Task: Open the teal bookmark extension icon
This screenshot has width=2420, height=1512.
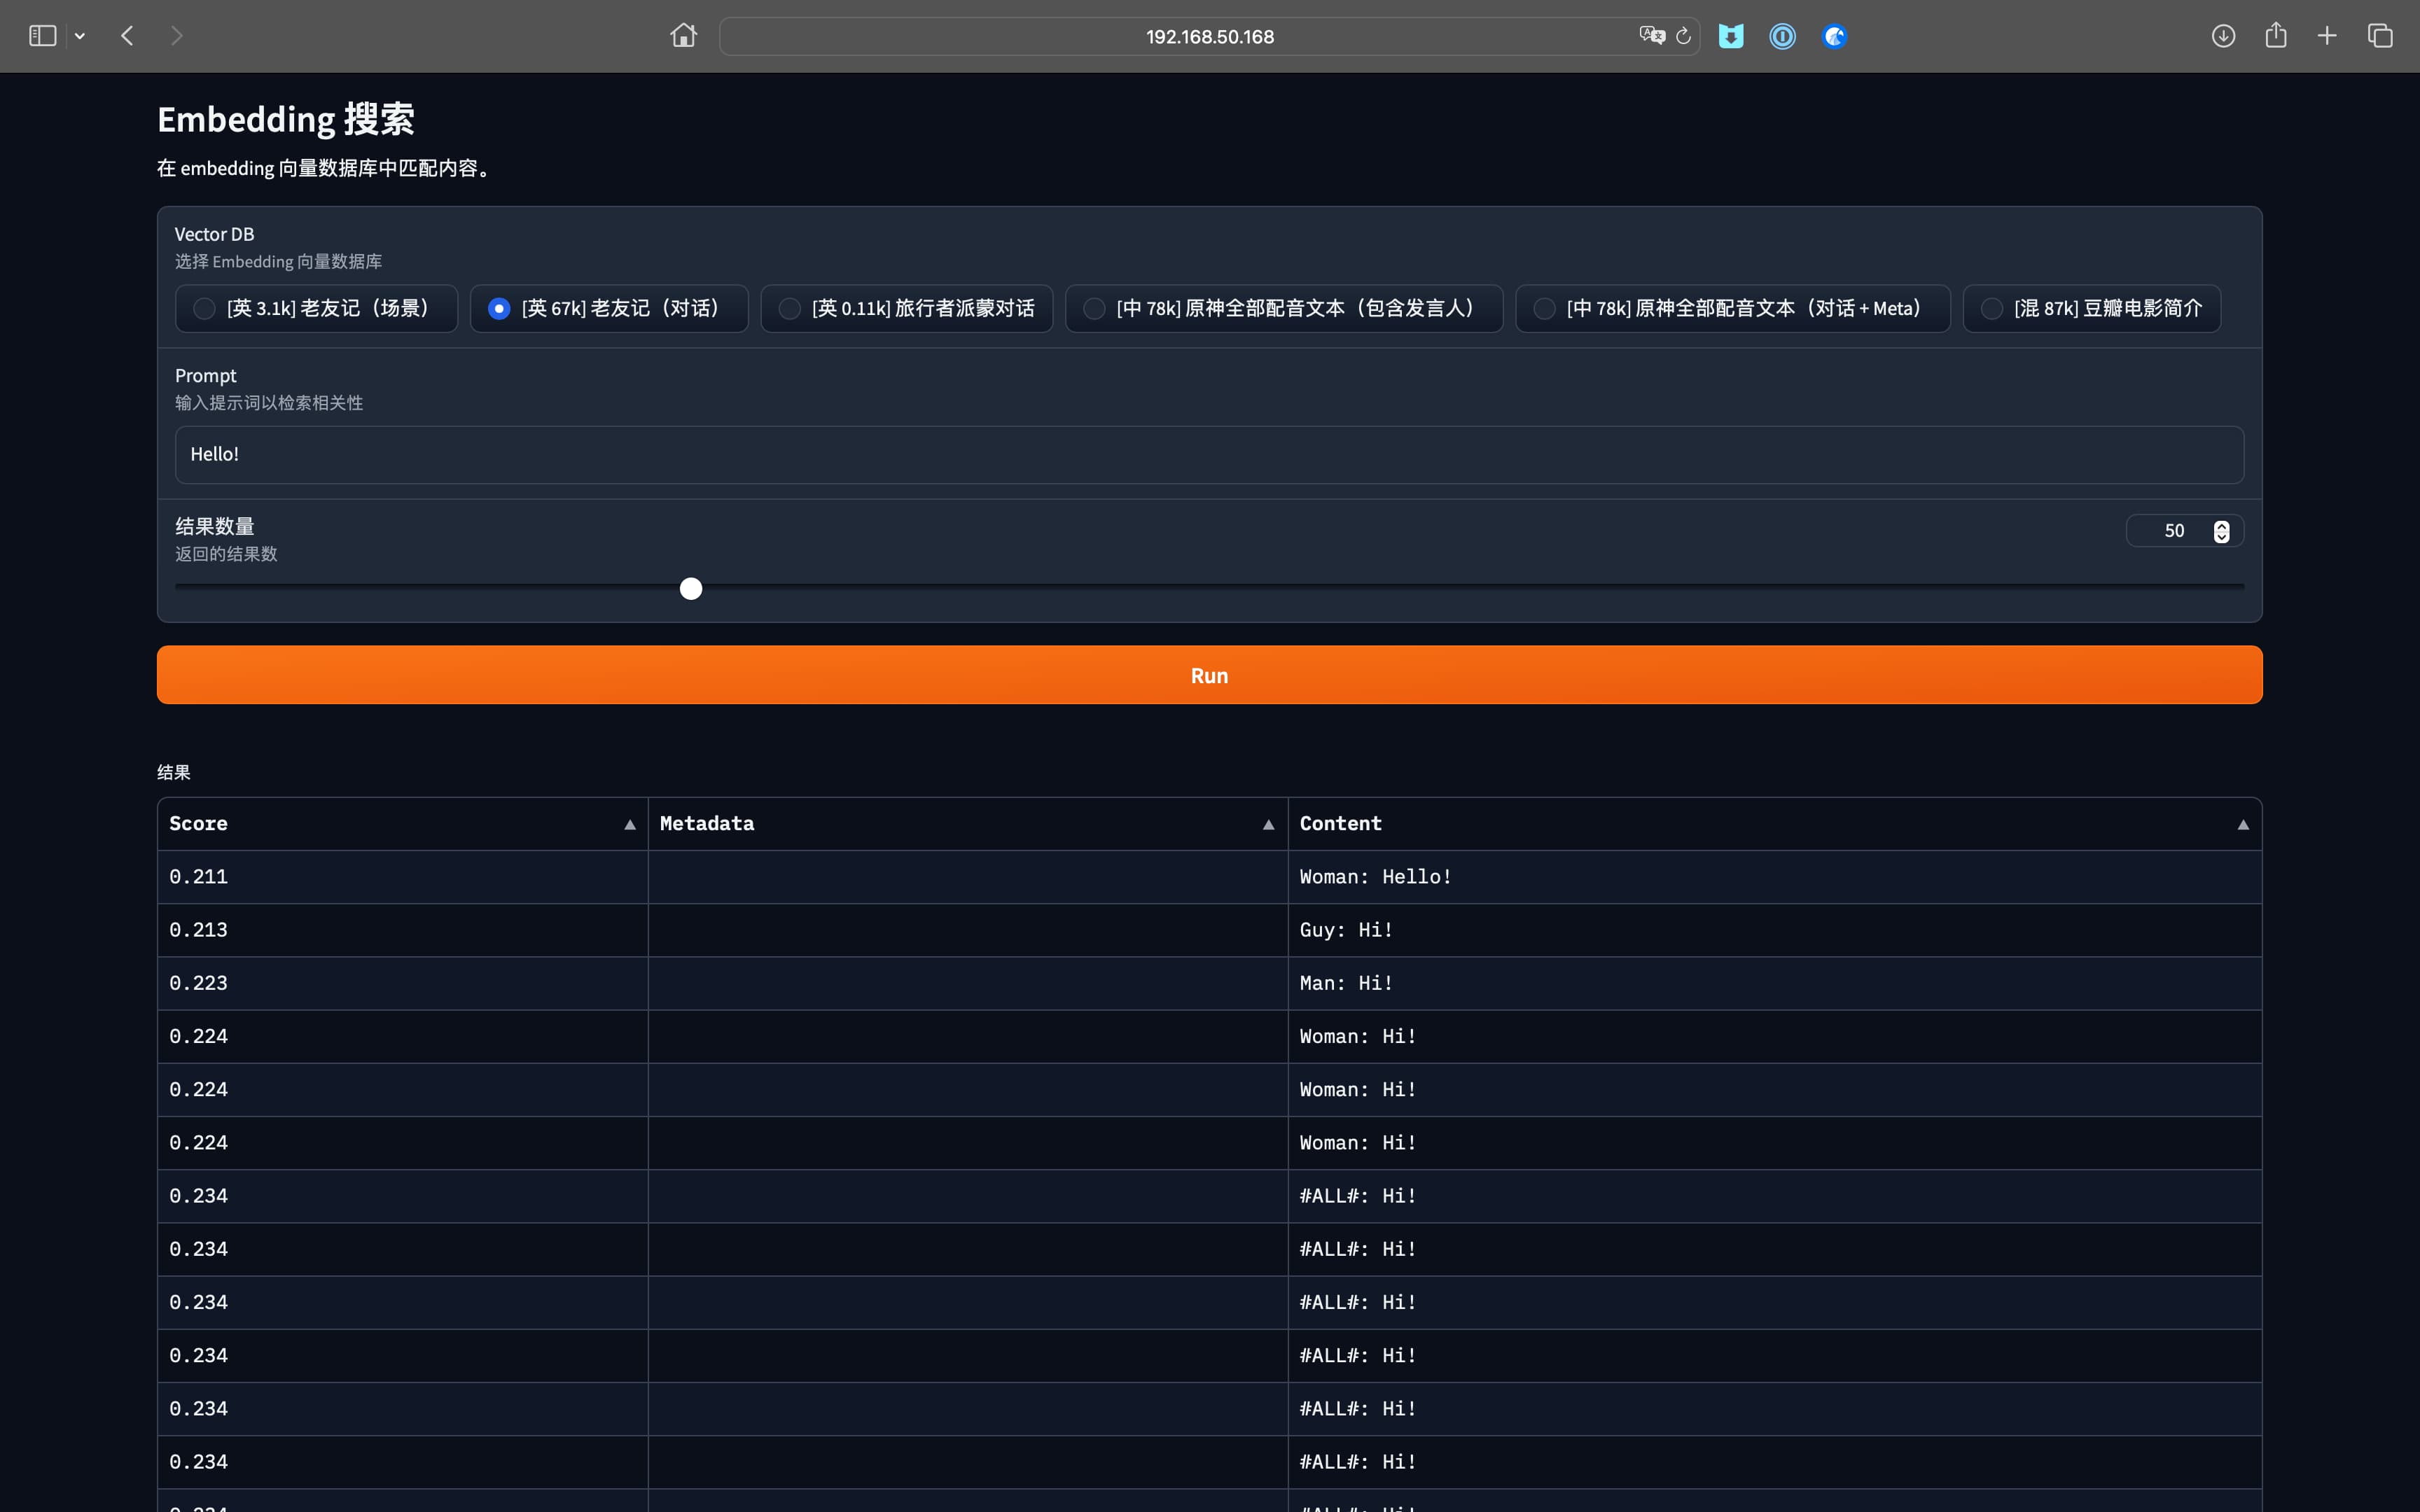Action: (1731, 36)
